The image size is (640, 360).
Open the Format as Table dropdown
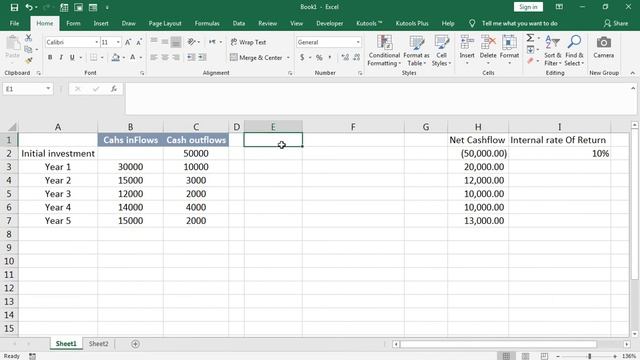tap(416, 51)
